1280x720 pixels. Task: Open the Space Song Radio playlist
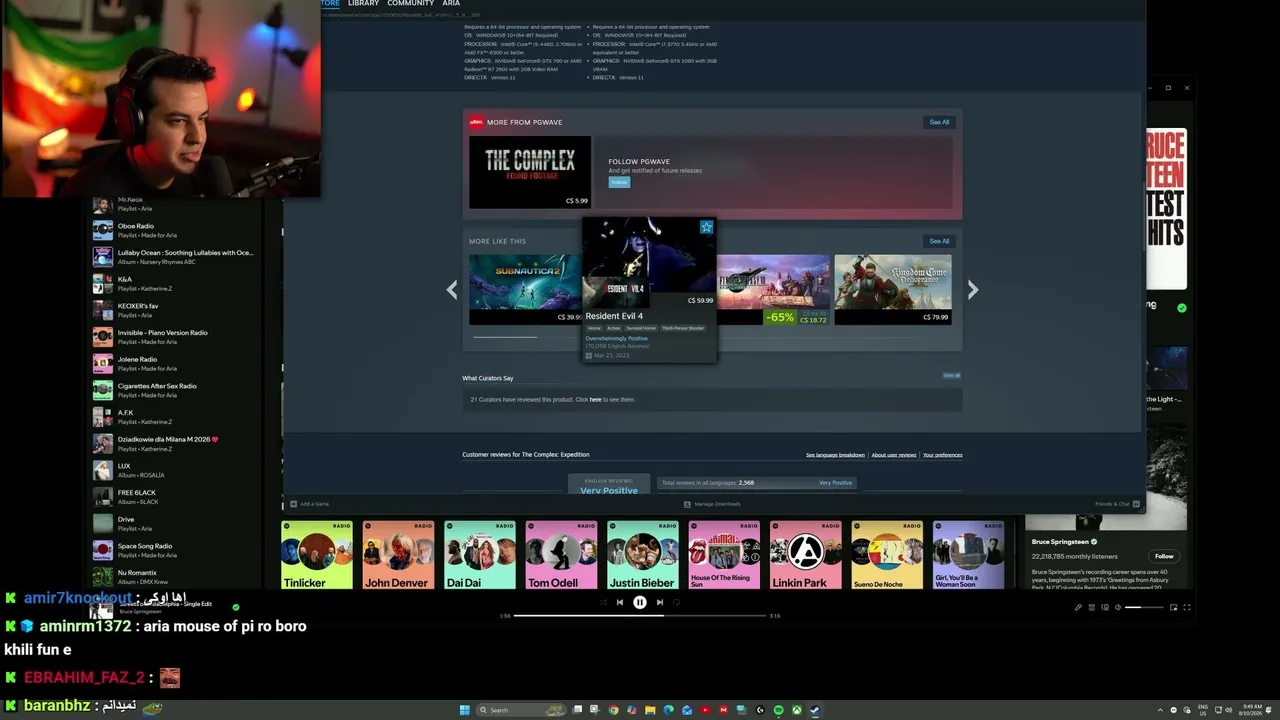pos(175,551)
